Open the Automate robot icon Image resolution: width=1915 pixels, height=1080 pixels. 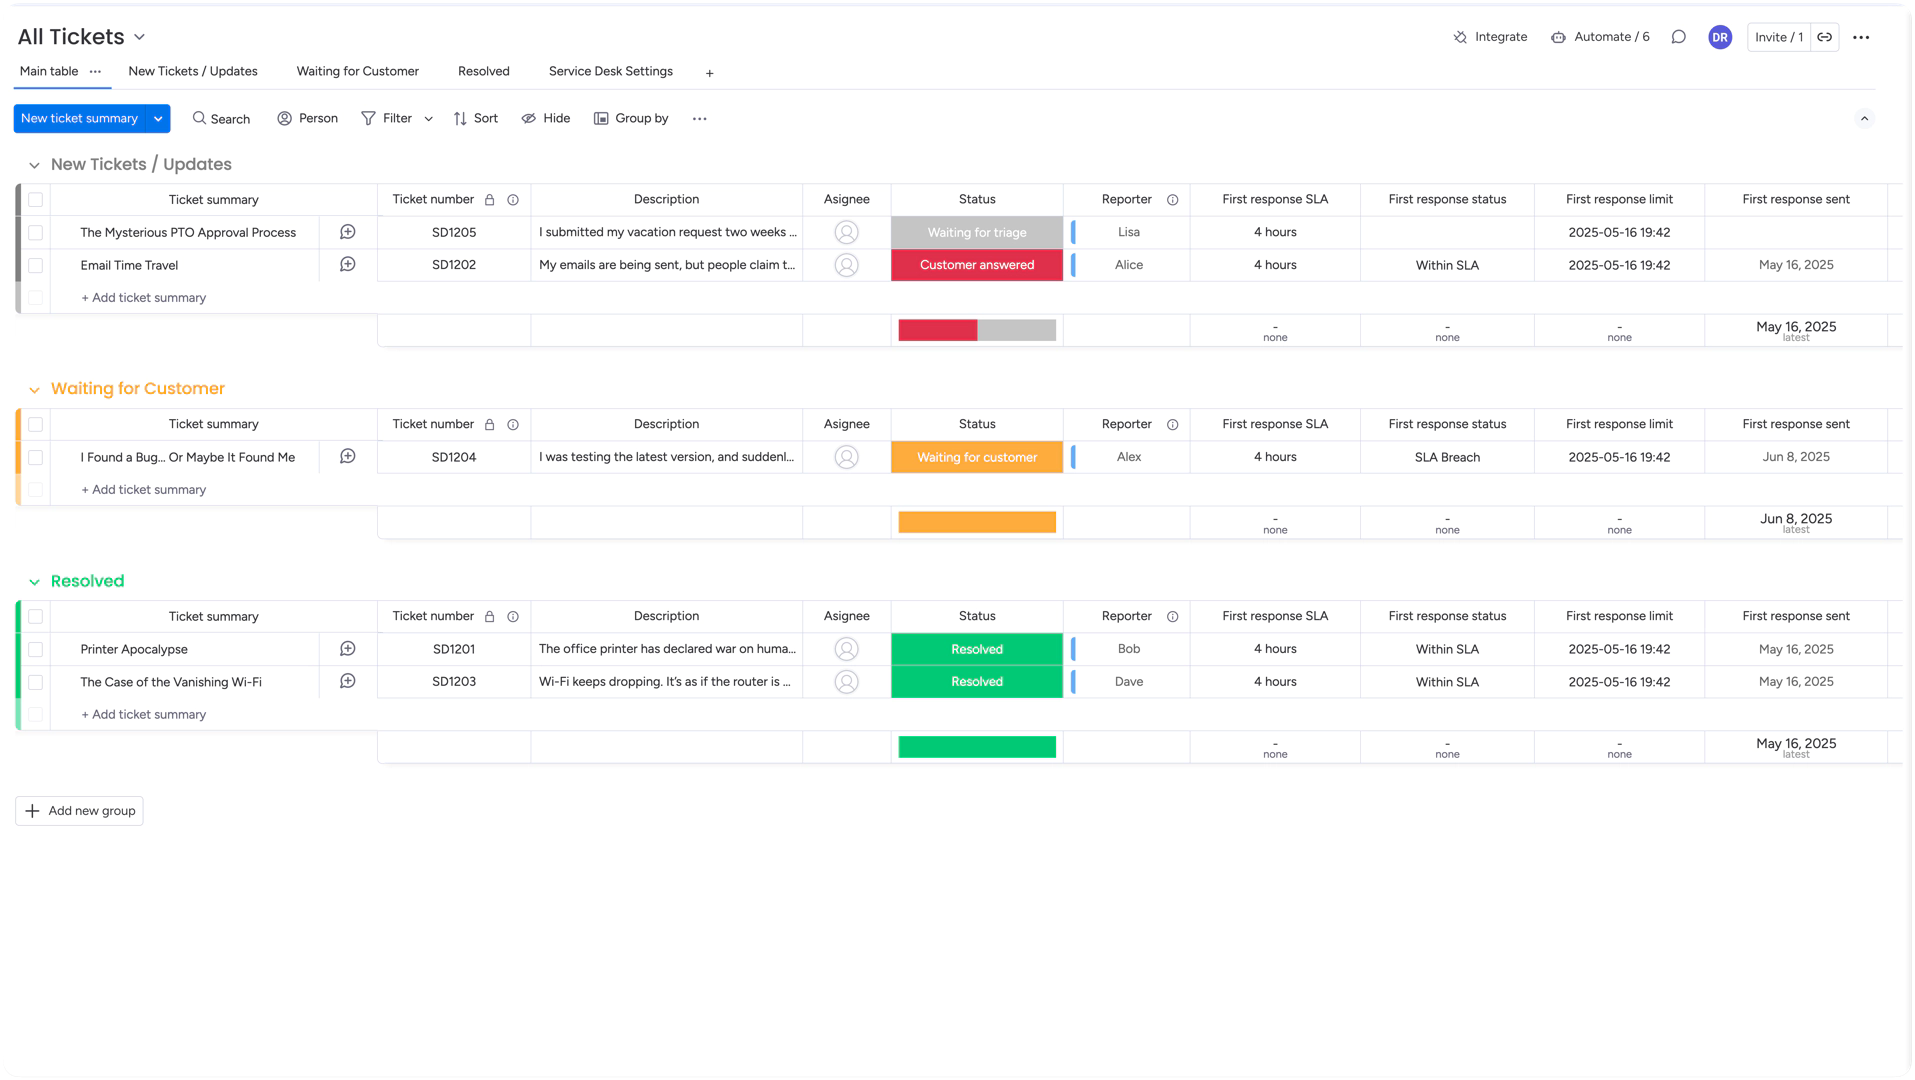coord(1558,37)
